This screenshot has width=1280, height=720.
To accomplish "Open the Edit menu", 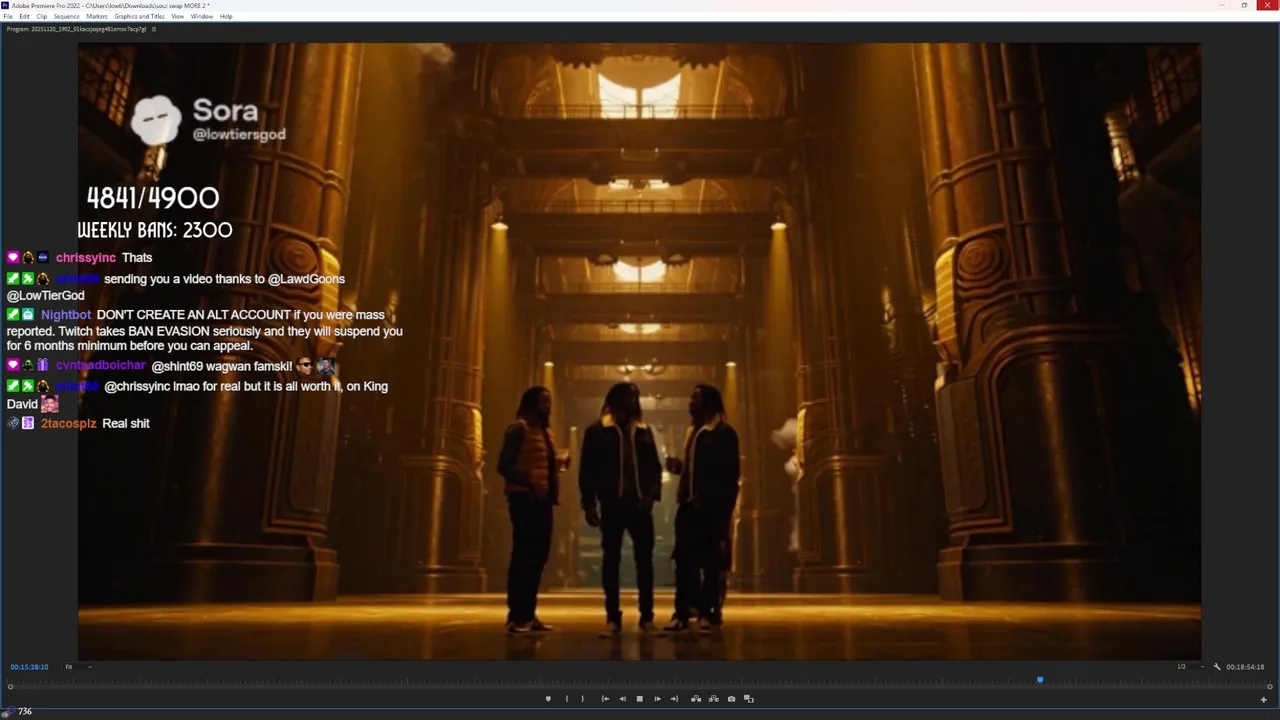I will point(24,16).
